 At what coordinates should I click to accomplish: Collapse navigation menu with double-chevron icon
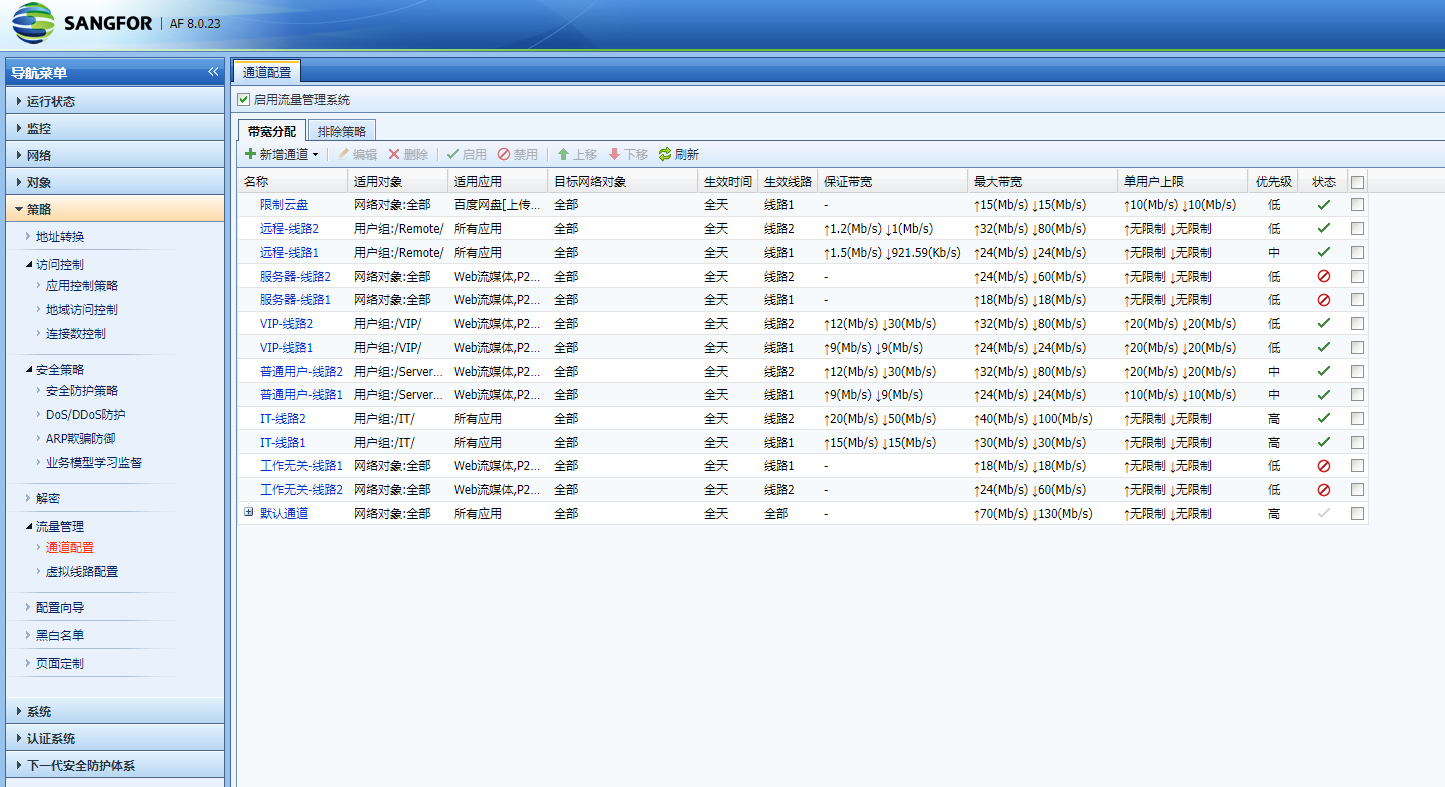[x=213, y=72]
